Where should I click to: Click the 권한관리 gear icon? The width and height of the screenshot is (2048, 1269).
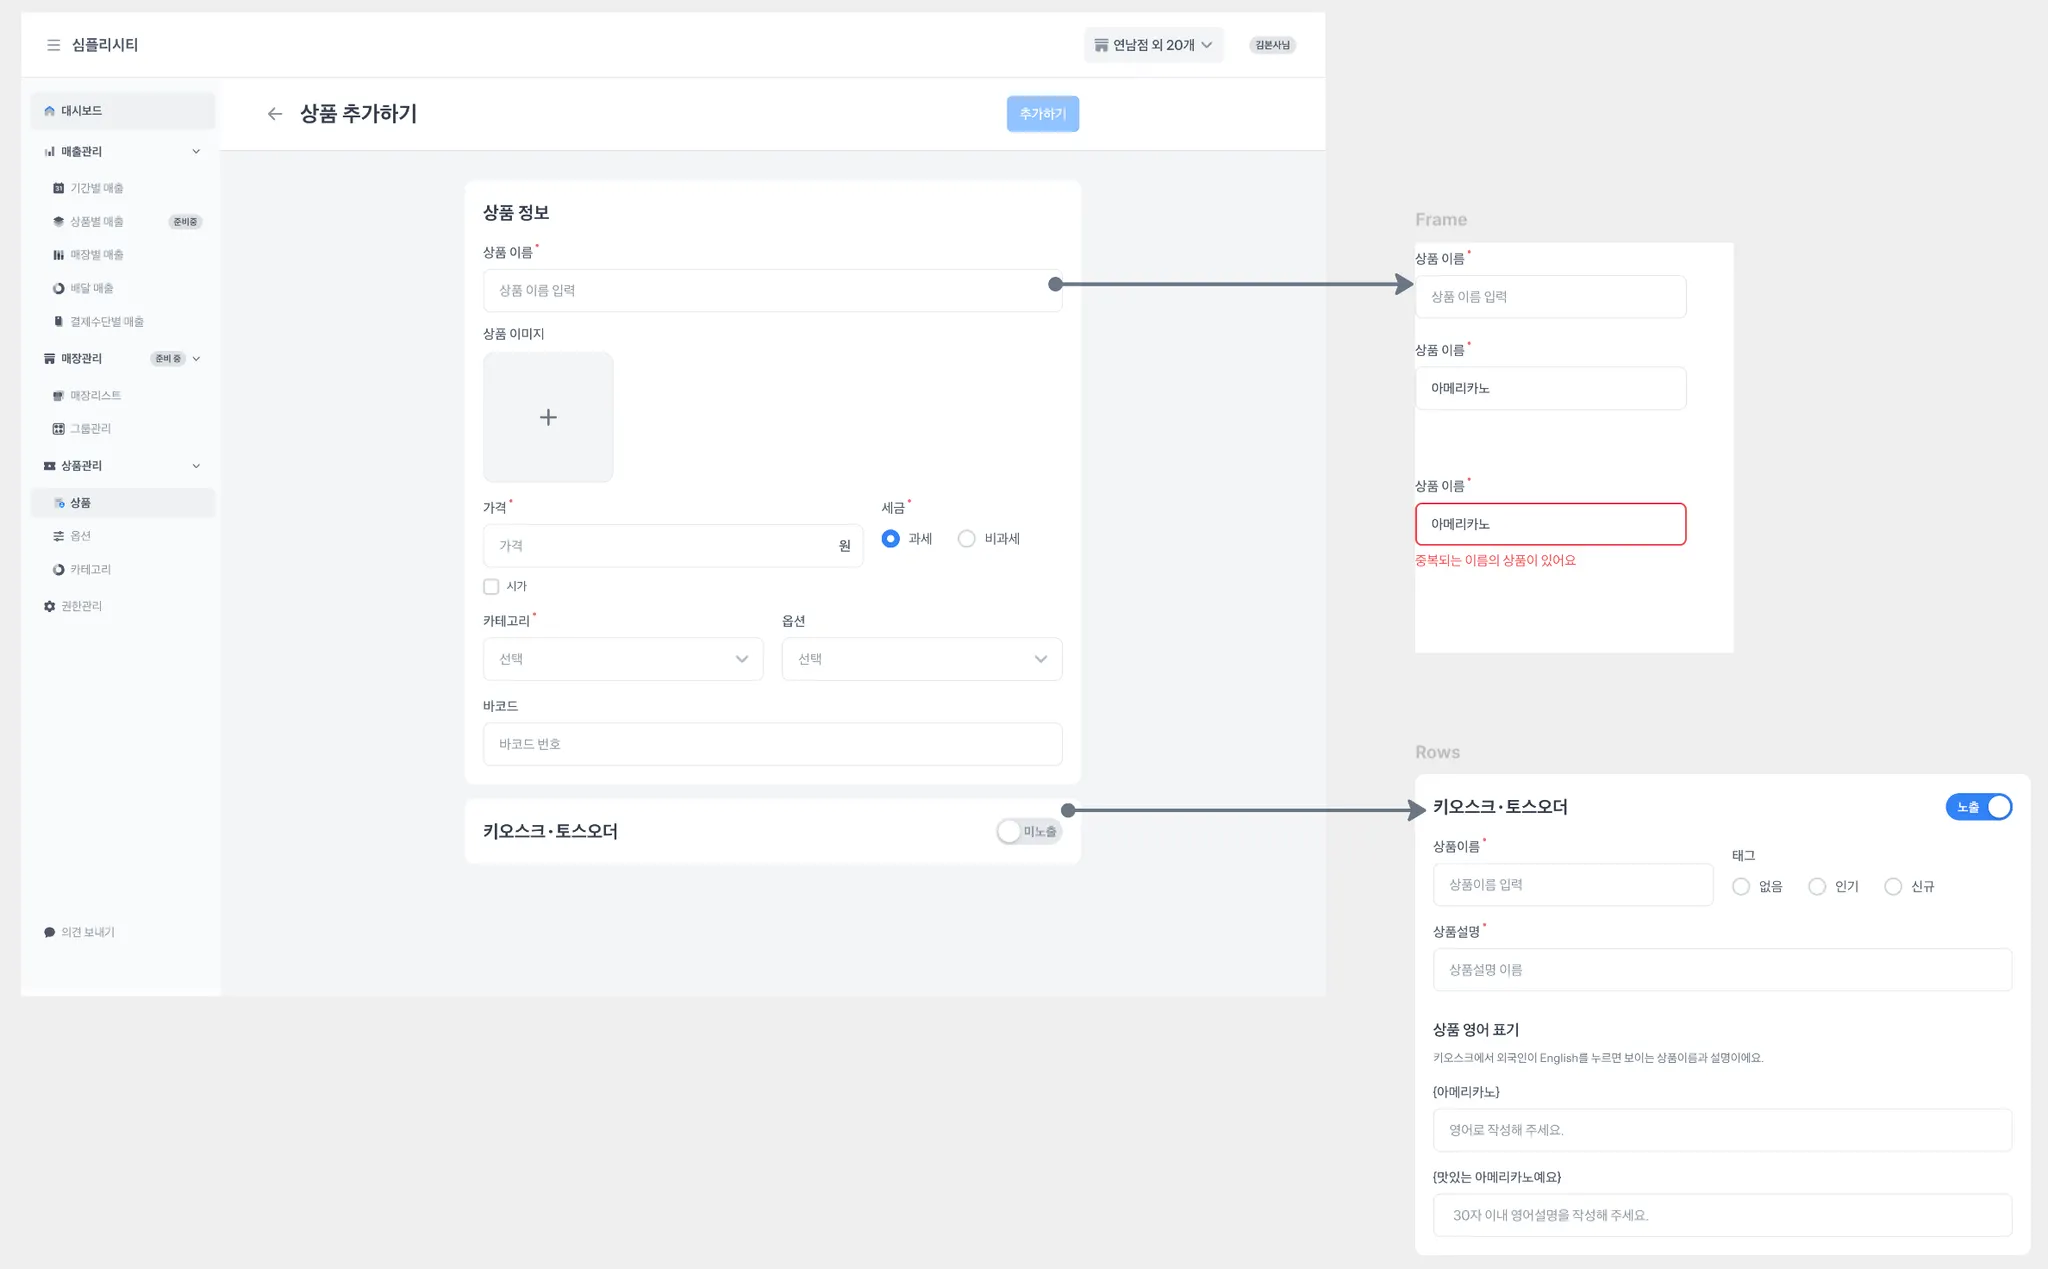tap(49, 606)
